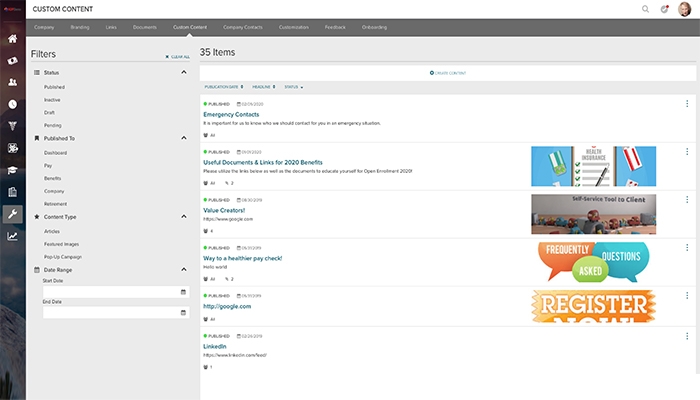
Task: Sort by Publication Date
Action: pyautogui.click(x=224, y=87)
